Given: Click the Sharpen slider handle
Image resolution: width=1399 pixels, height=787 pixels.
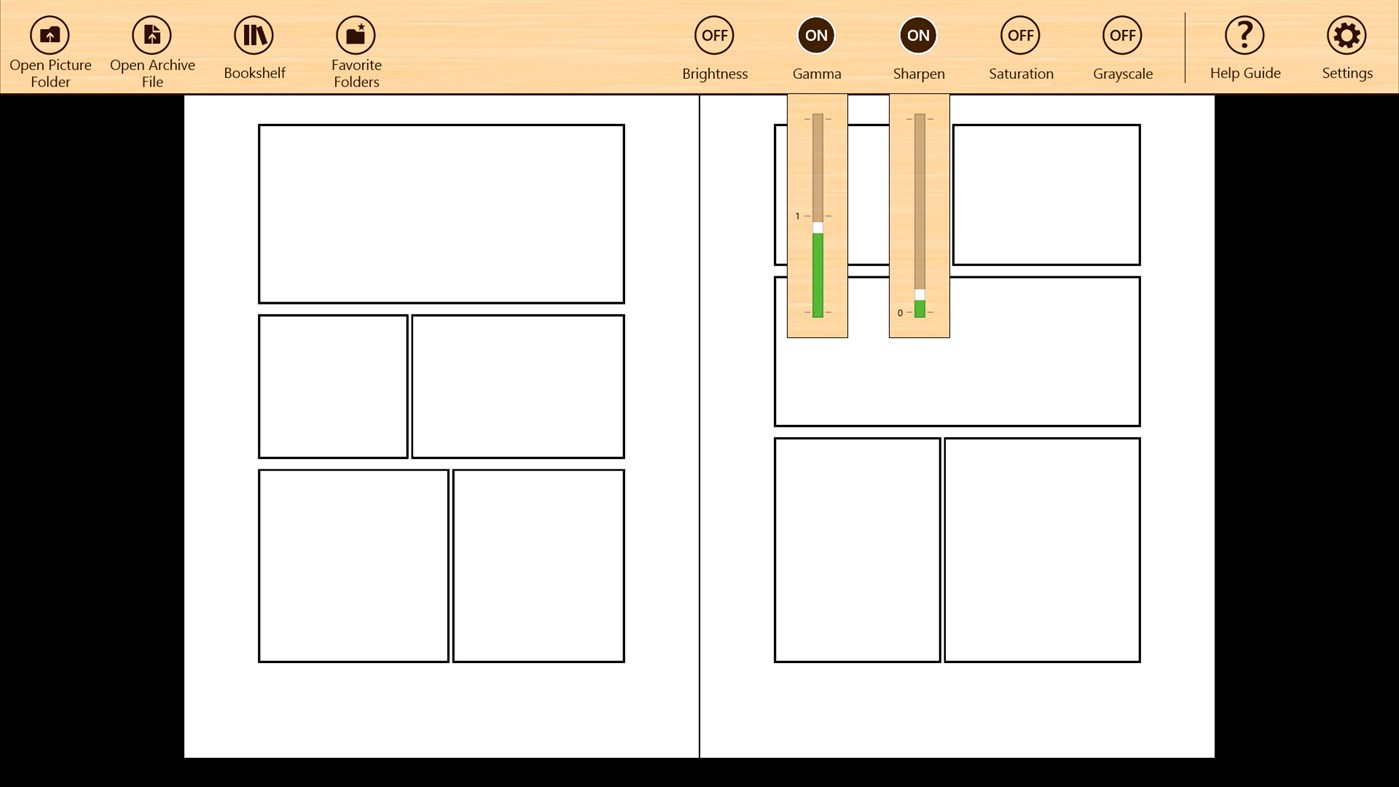Looking at the screenshot, I should coord(919,293).
